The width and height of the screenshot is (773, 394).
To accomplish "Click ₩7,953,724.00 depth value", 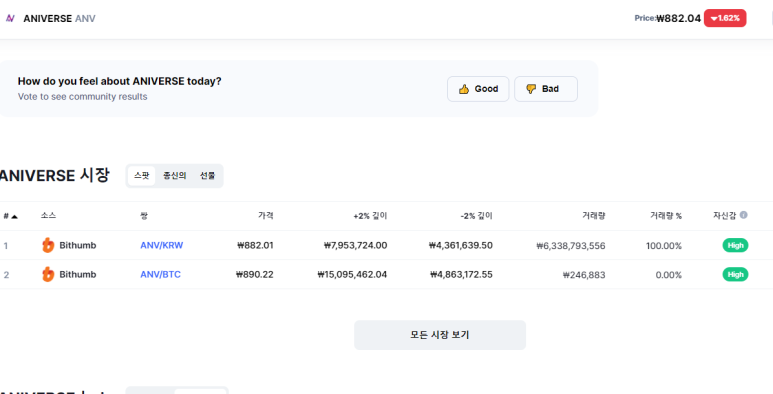I will pyautogui.click(x=355, y=245).
